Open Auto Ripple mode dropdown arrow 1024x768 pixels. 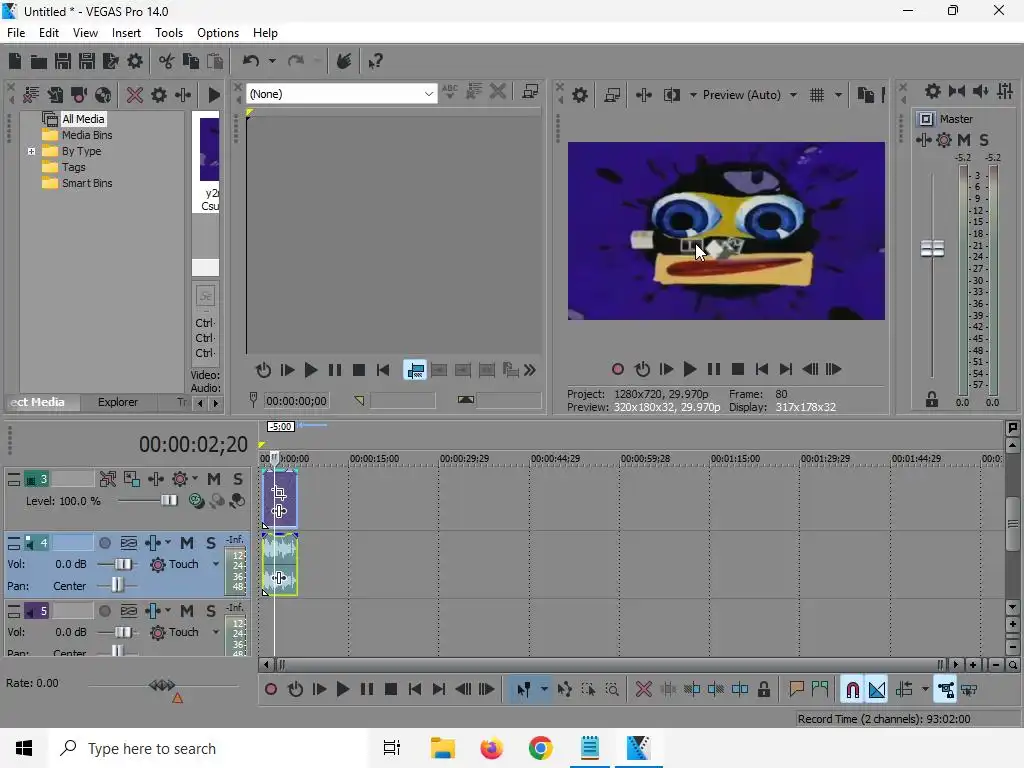(x=925, y=689)
